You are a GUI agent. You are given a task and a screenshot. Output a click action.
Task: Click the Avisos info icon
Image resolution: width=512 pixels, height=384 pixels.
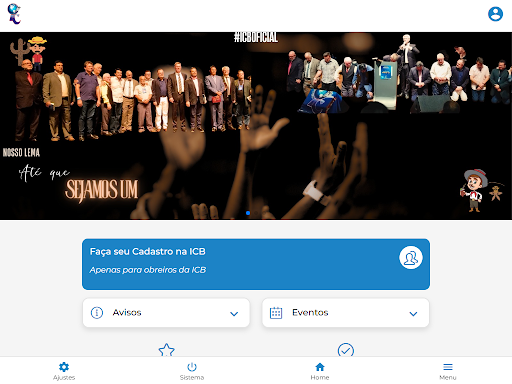(97, 313)
